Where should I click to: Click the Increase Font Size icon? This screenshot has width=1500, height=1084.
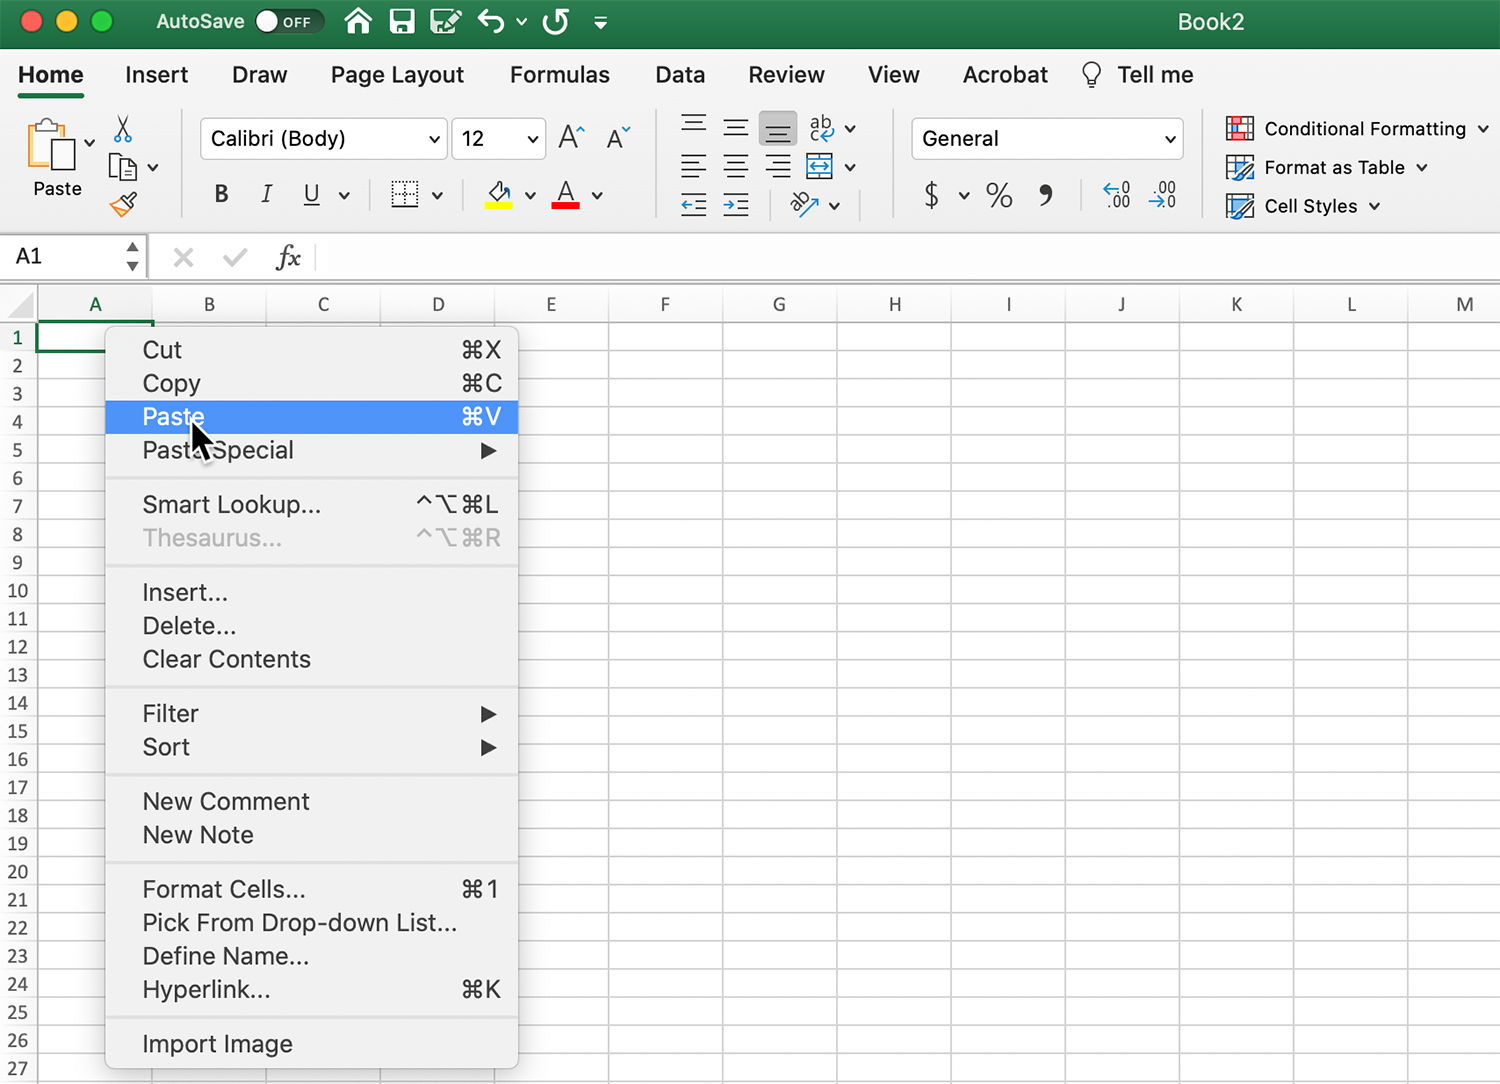tap(571, 138)
